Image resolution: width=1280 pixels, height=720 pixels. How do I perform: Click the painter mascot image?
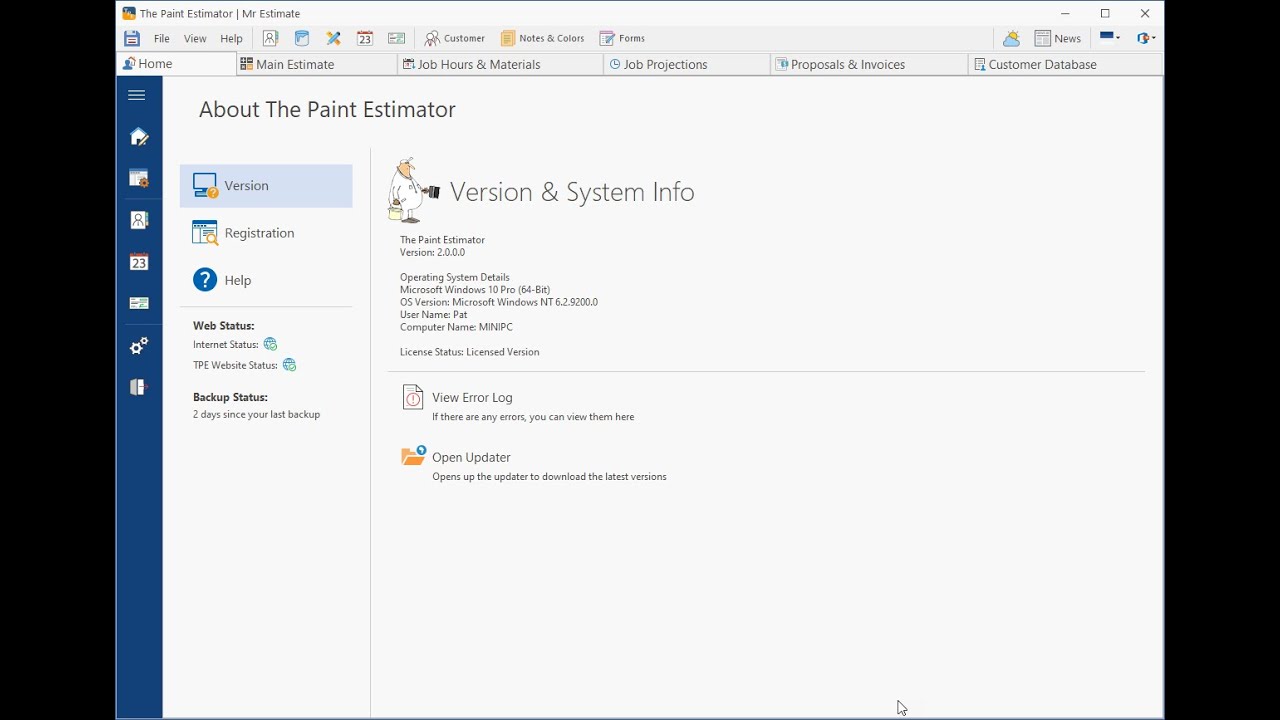413,189
